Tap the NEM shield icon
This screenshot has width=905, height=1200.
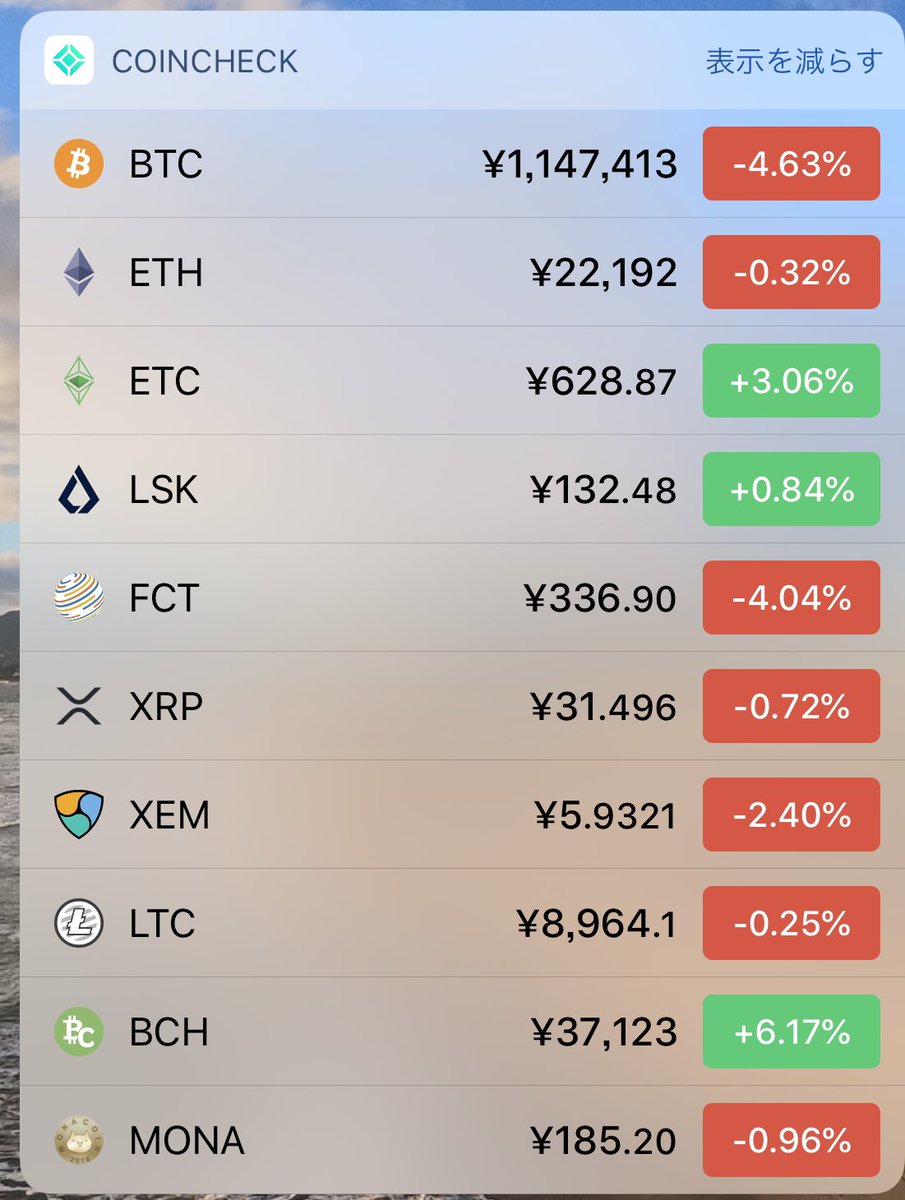[x=78, y=815]
